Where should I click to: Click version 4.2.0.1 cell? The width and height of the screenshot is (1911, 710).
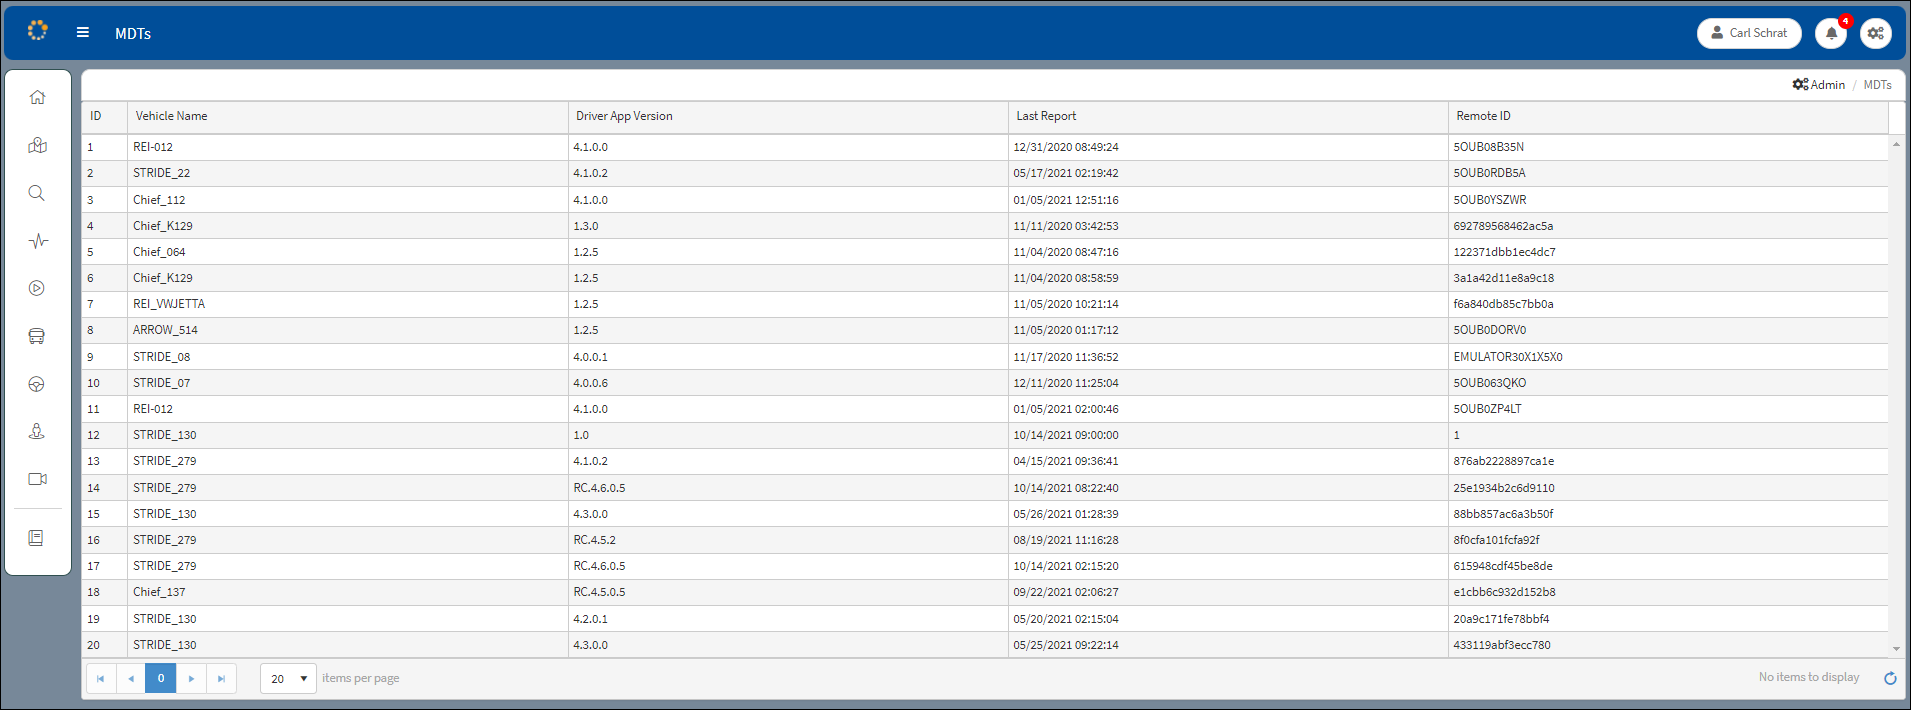coord(788,619)
